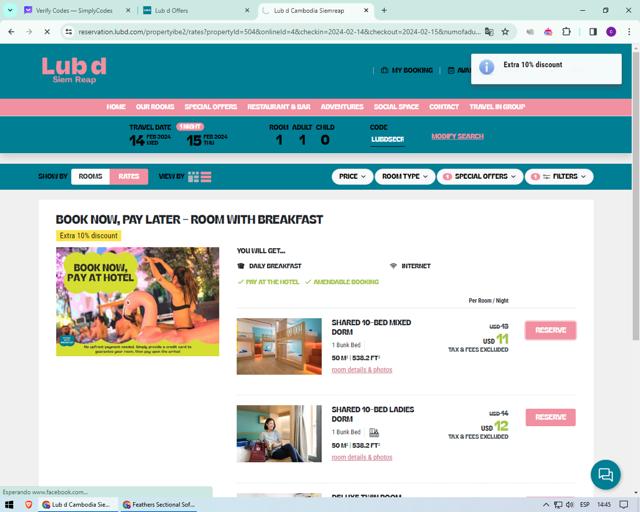Switch to Verify Codes SimplyCodes tab

tap(73, 11)
